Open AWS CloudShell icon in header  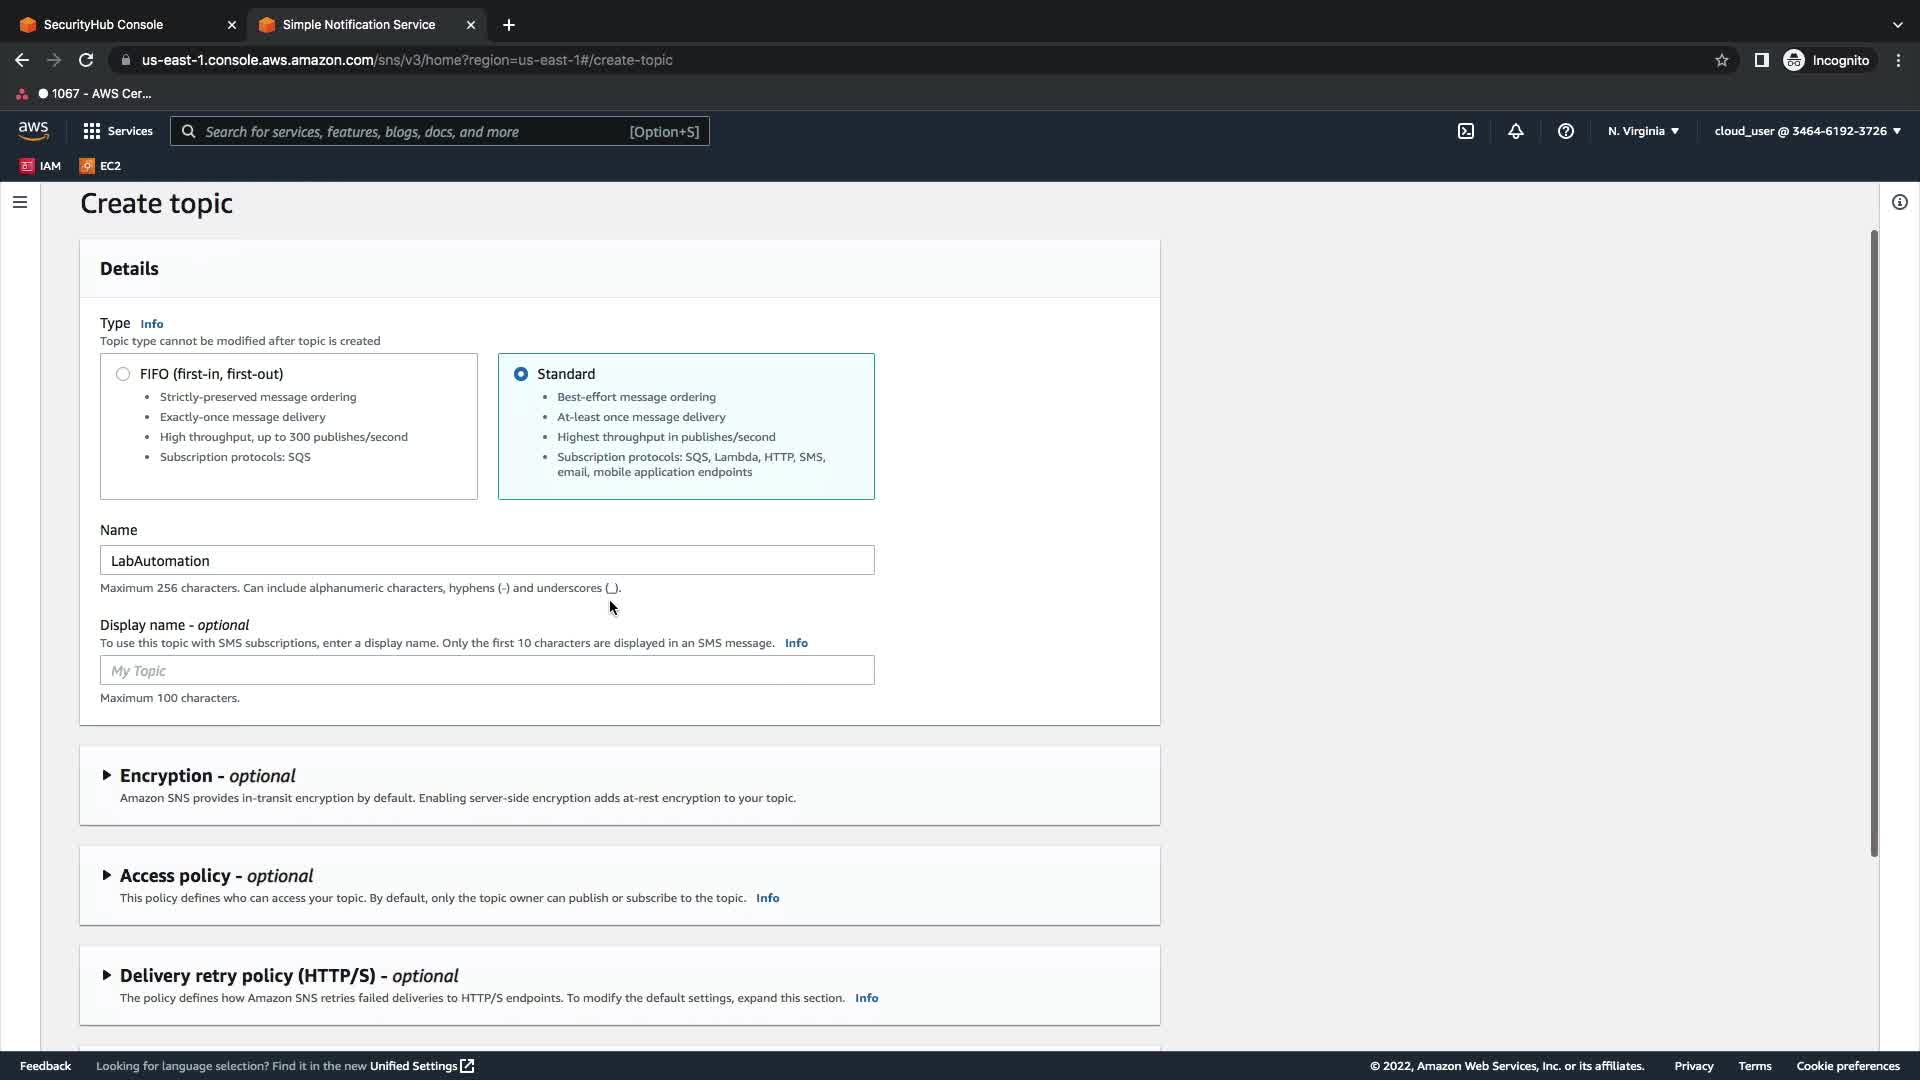[1465, 131]
